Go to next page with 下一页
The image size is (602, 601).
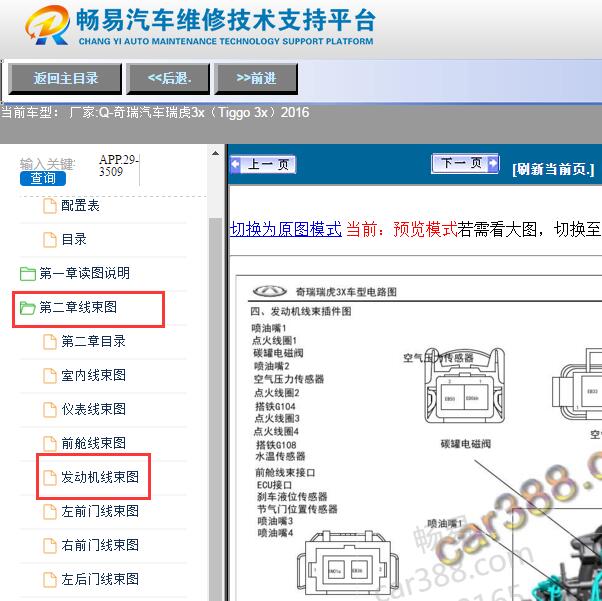[x=465, y=164]
